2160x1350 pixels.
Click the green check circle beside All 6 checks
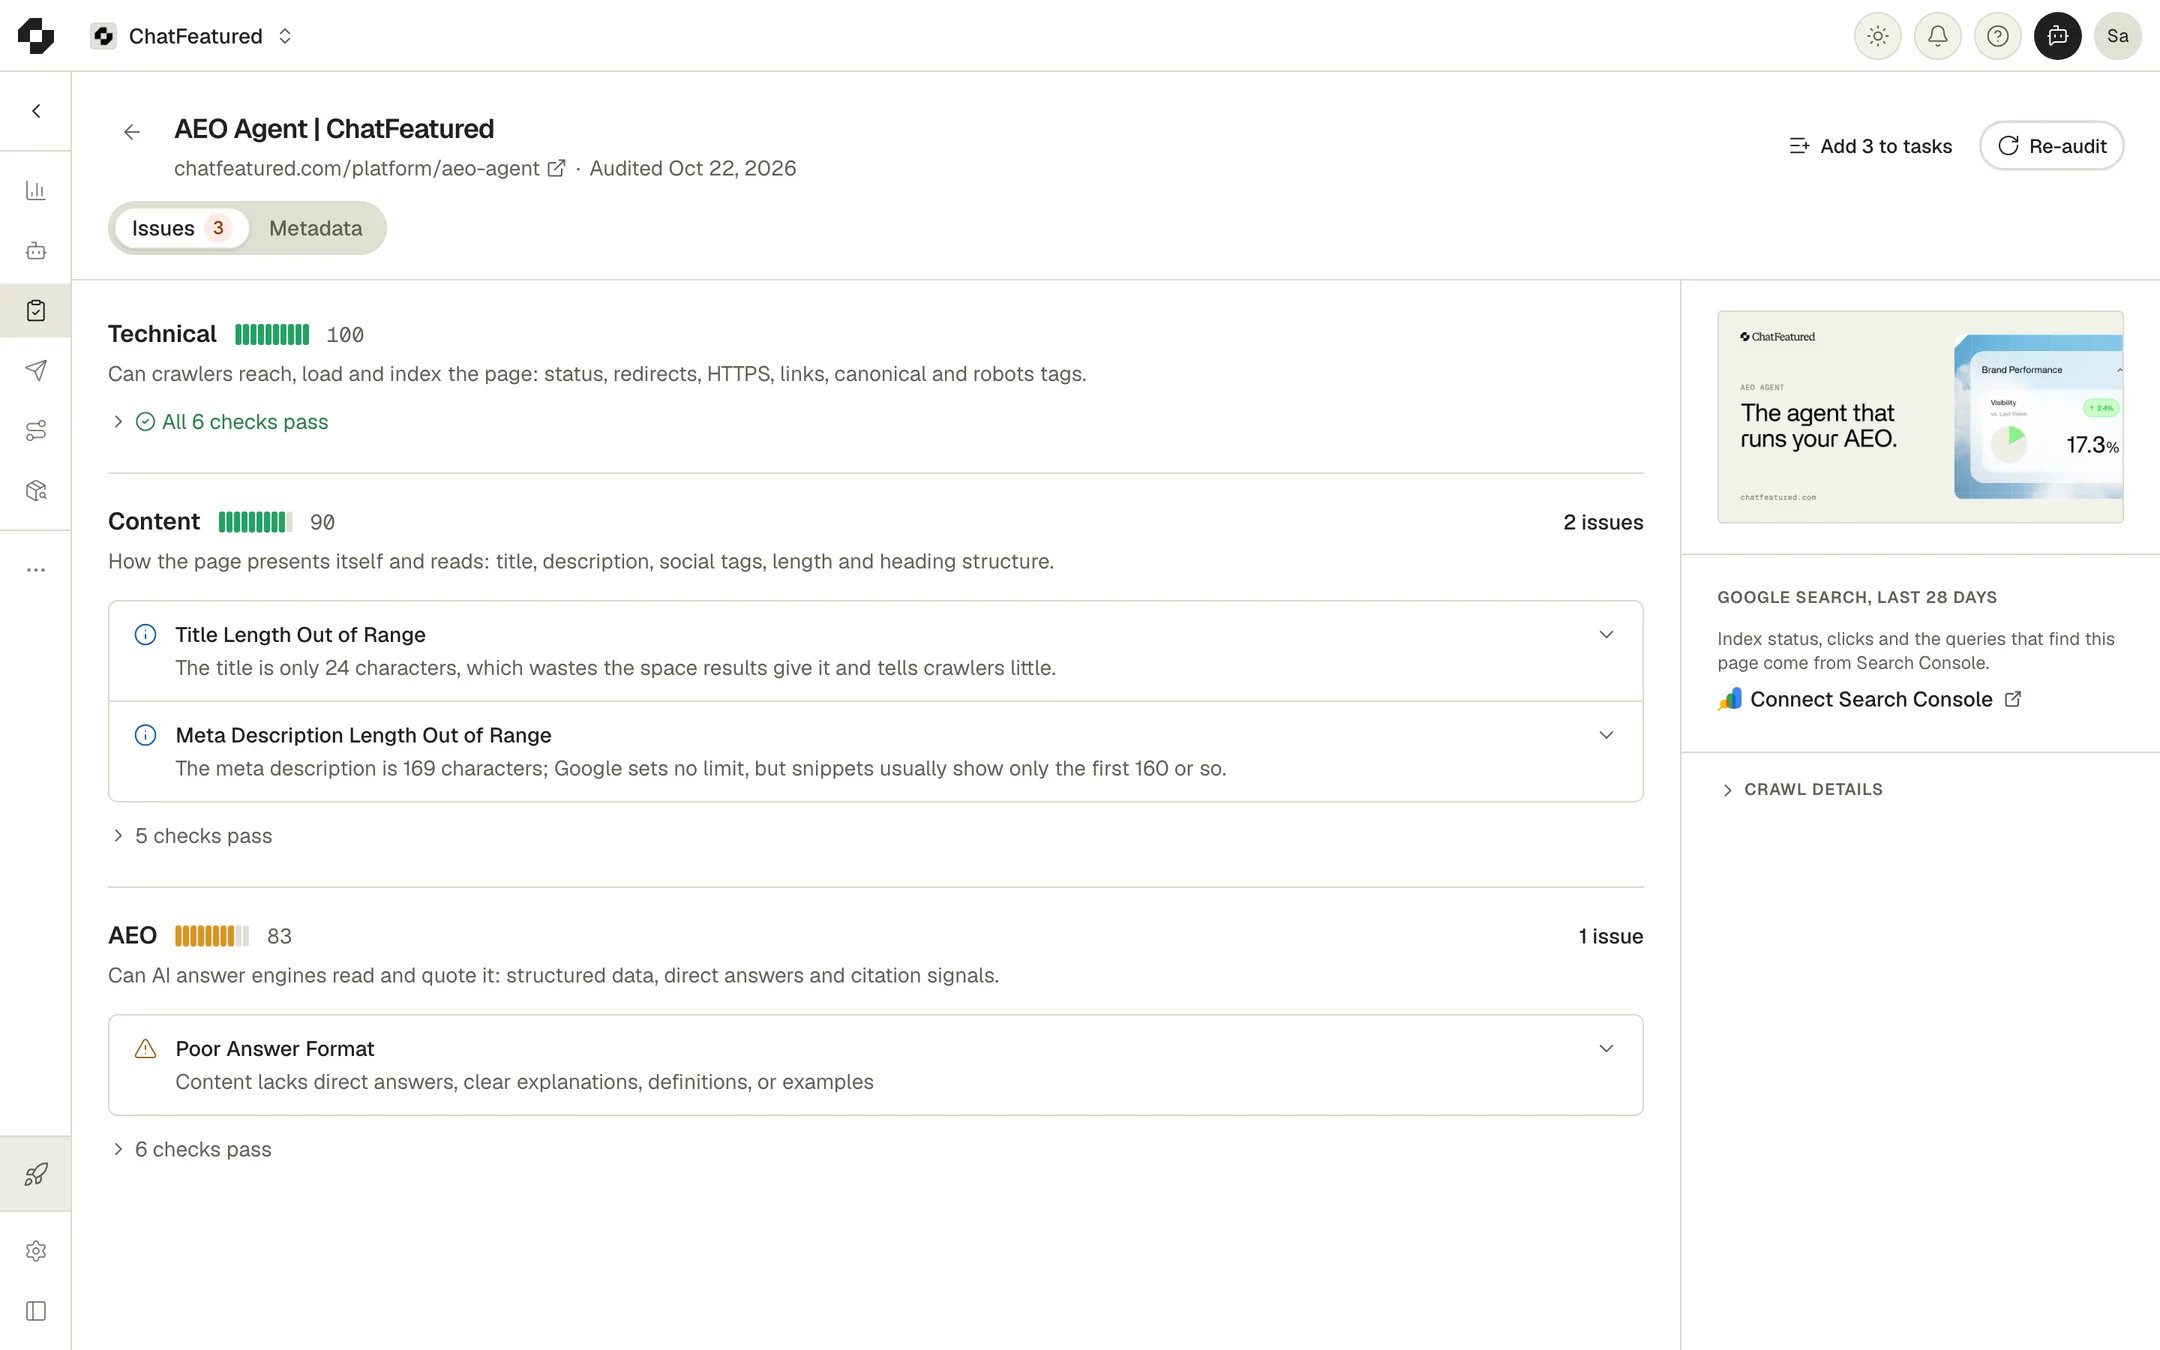coord(145,422)
